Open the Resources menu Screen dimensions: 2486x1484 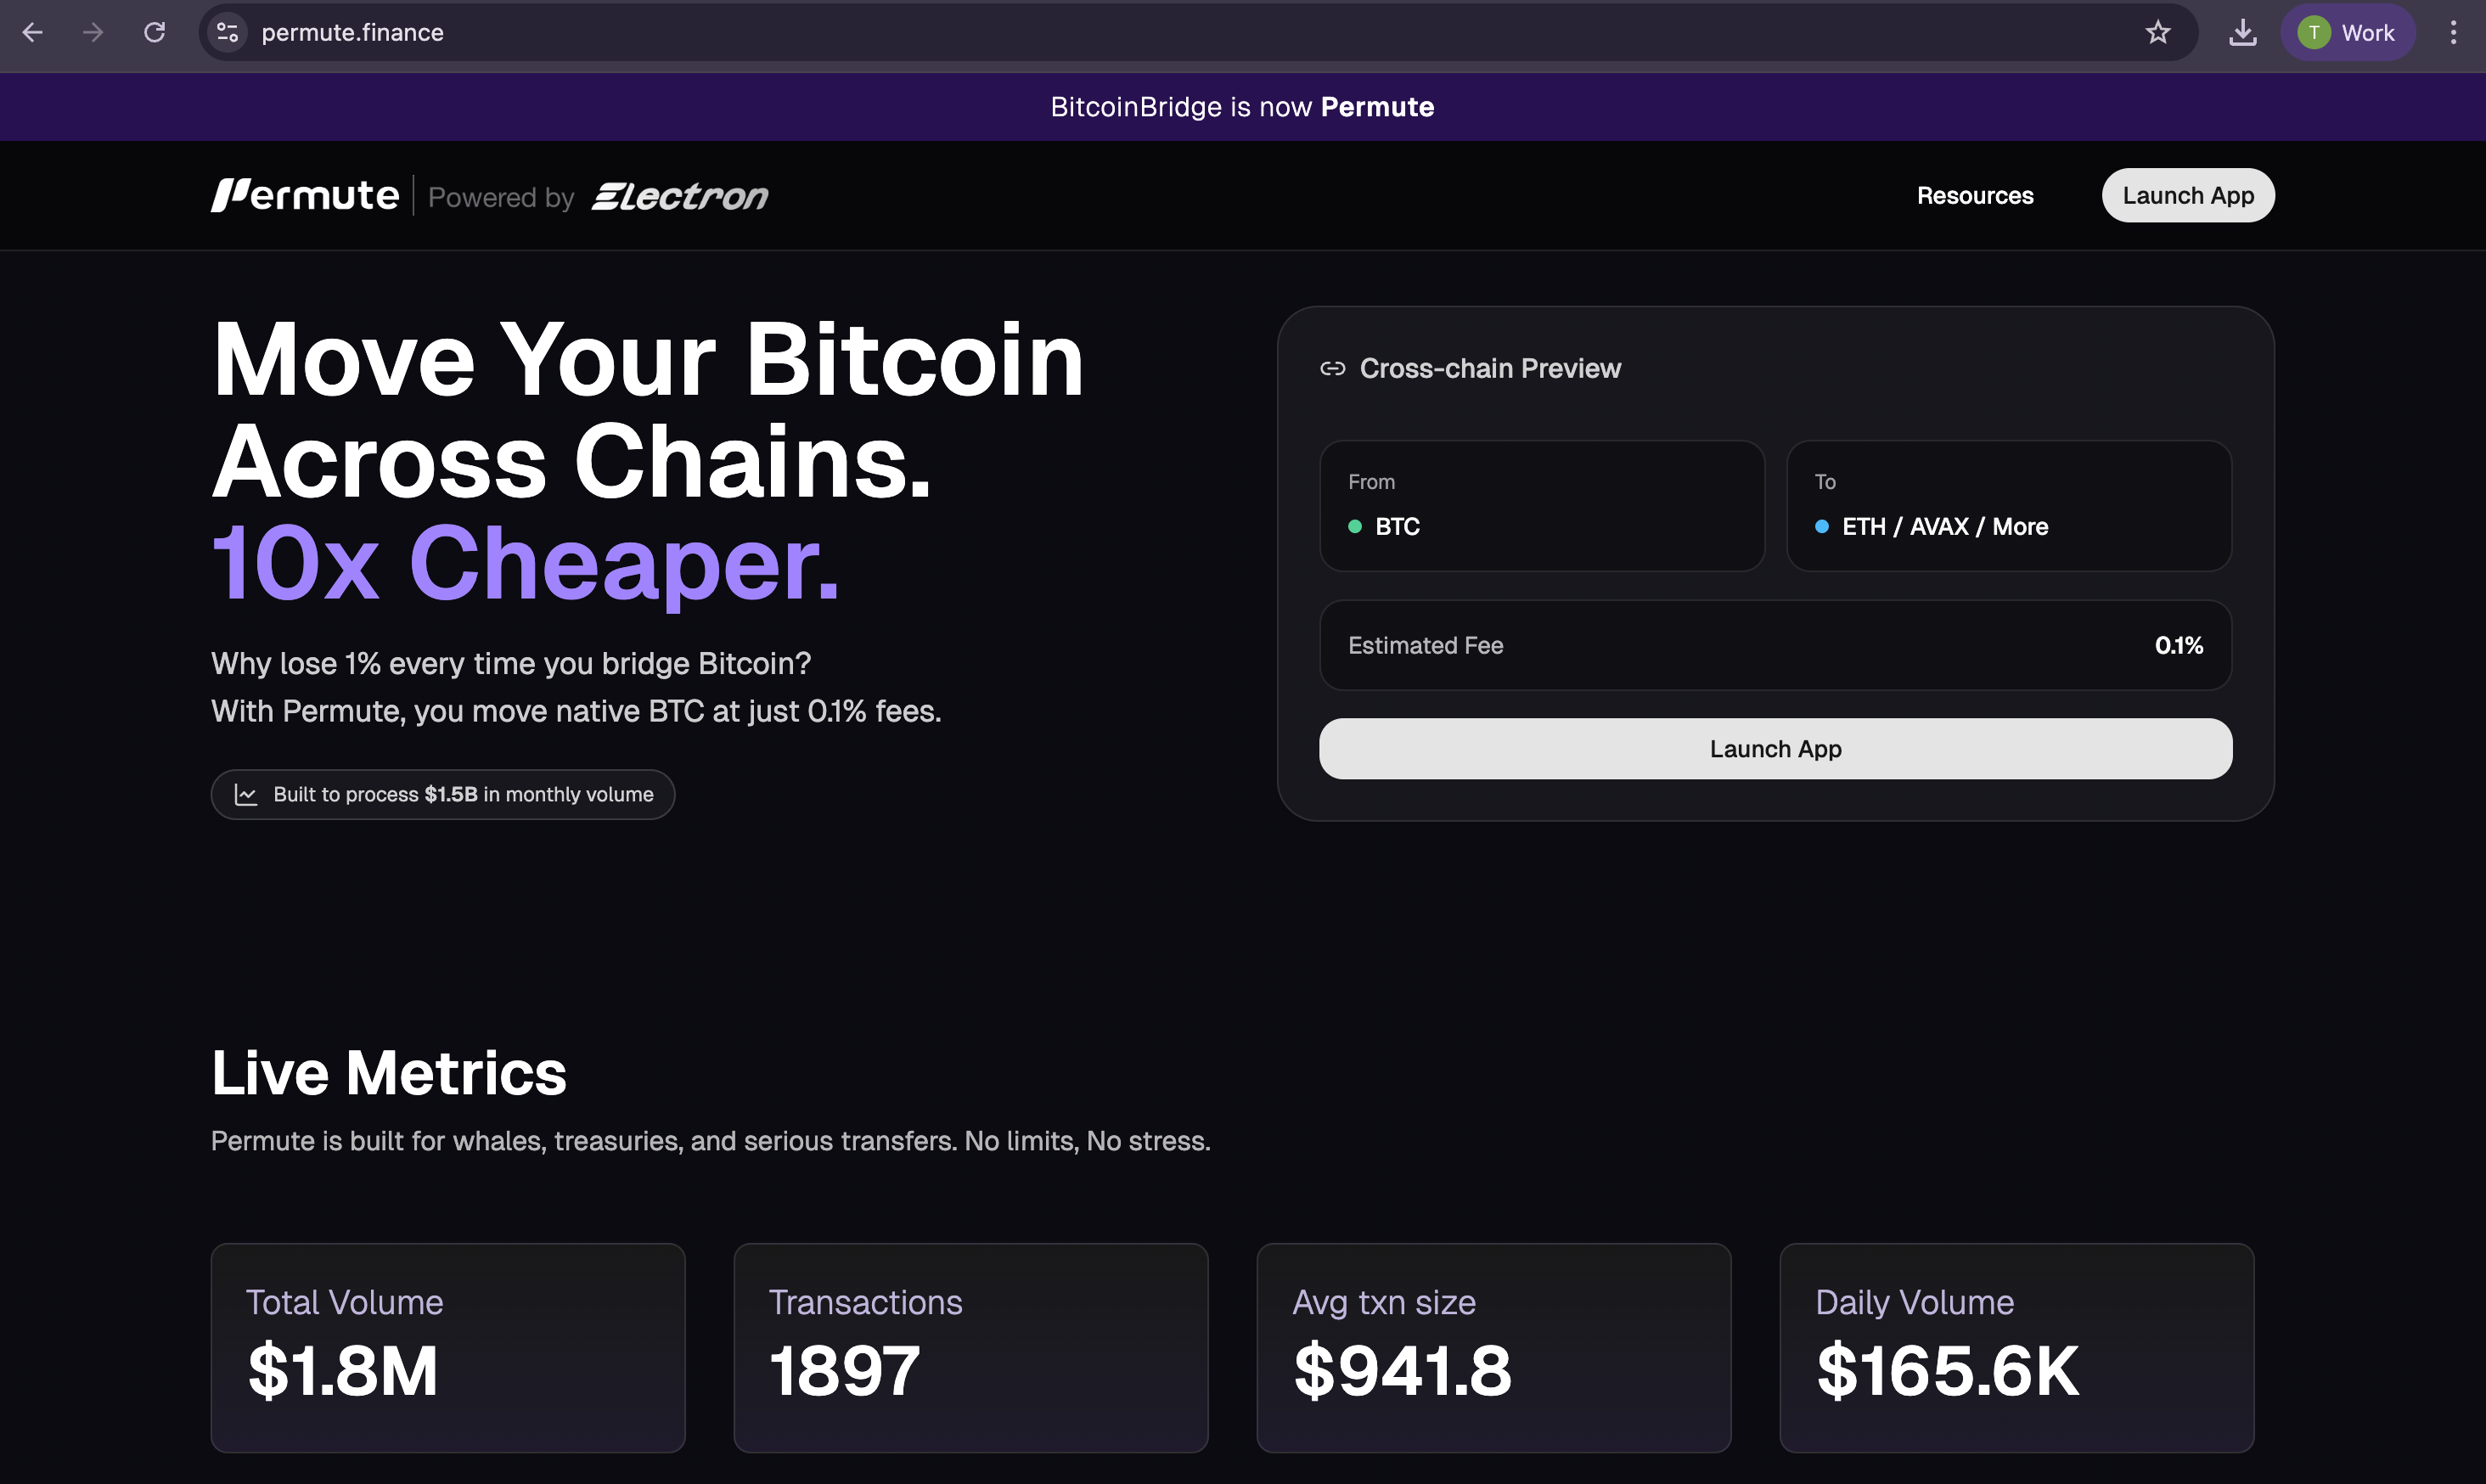(1974, 196)
